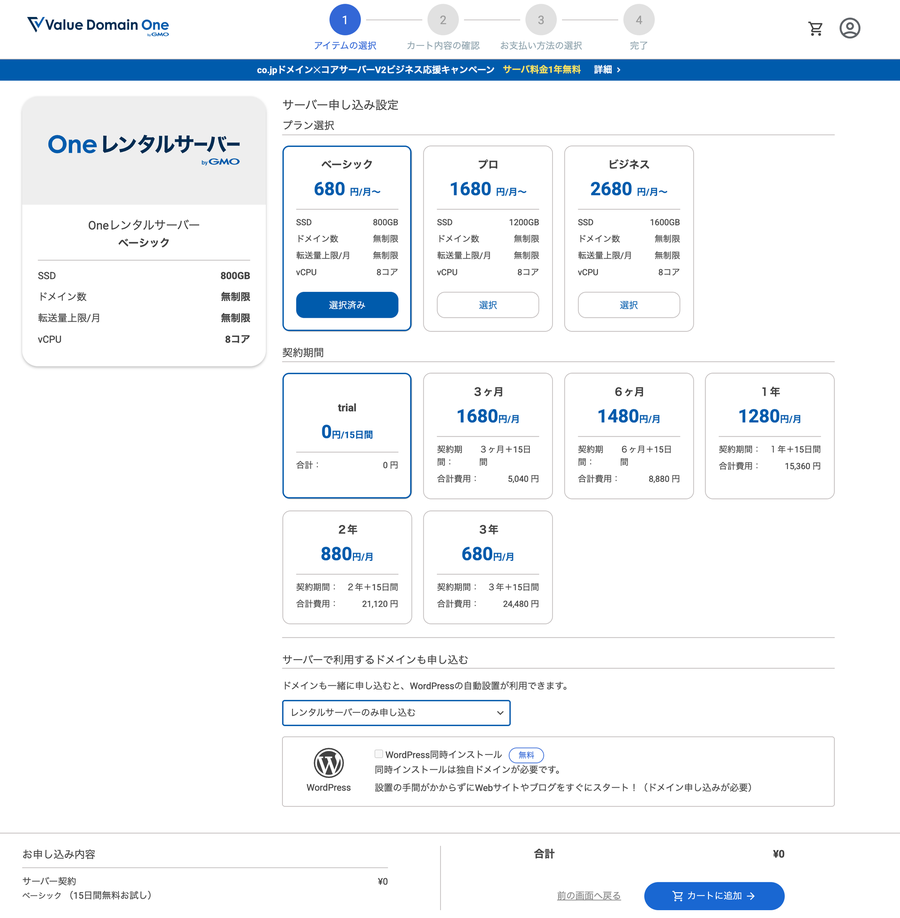
Task: Choose the 6ヶ月 contract period card
Action: pyautogui.click(x=629, y=436)
